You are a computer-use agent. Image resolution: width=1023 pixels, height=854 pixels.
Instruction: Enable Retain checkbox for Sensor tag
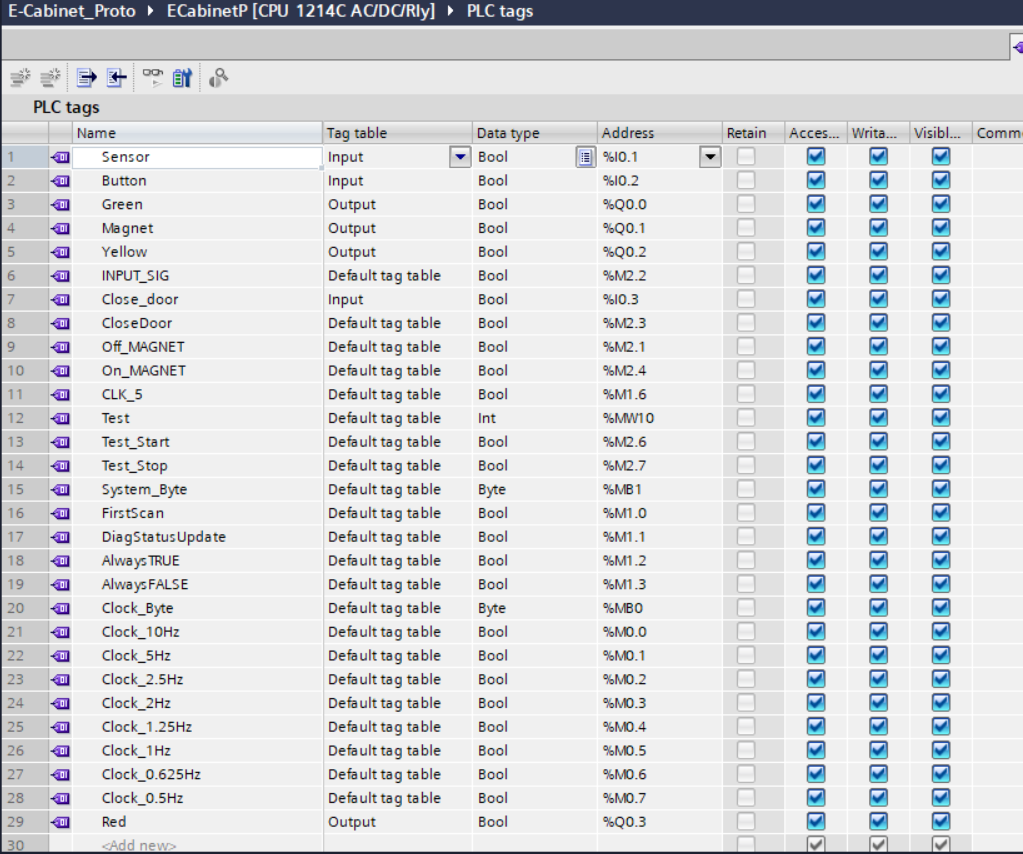[x=746, y=157]
